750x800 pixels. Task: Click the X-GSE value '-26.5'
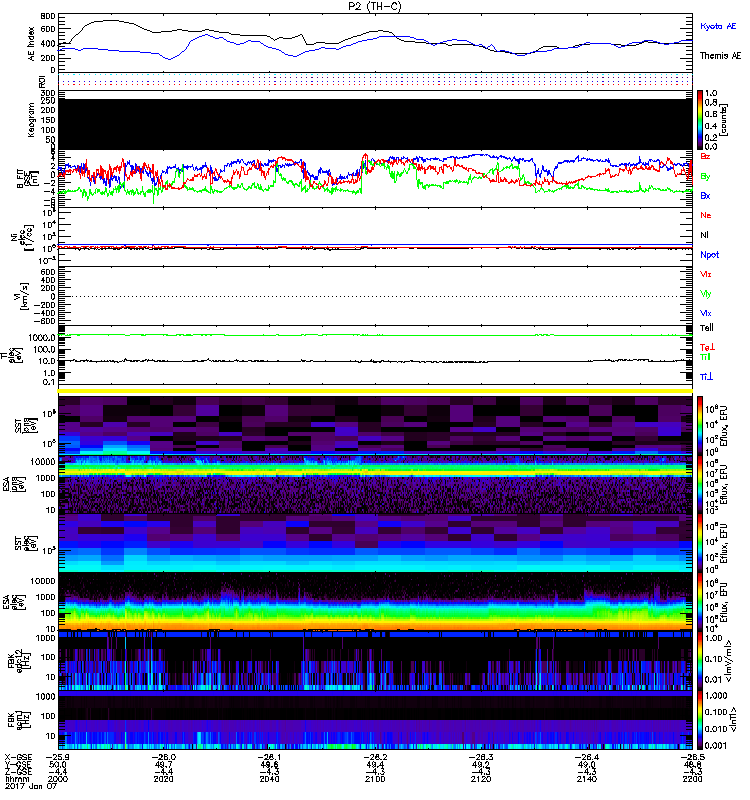[692, 757]
